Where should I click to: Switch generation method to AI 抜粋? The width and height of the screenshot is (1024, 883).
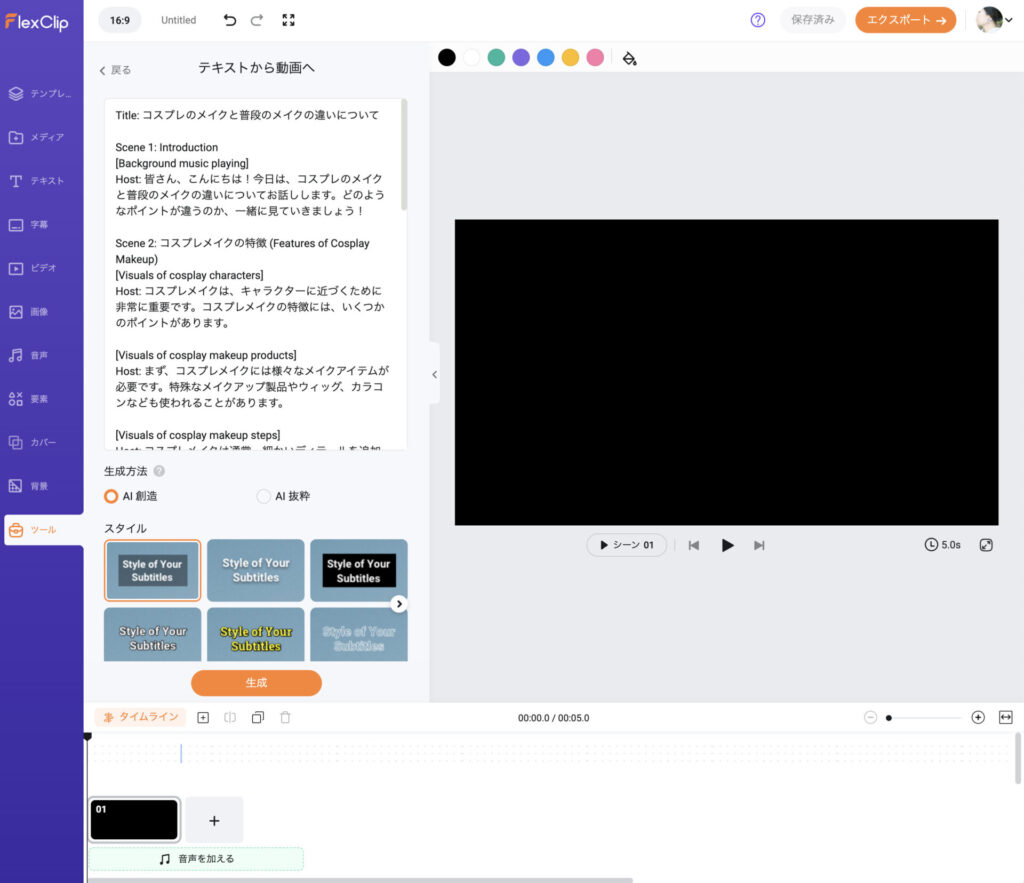coord(263,496)
